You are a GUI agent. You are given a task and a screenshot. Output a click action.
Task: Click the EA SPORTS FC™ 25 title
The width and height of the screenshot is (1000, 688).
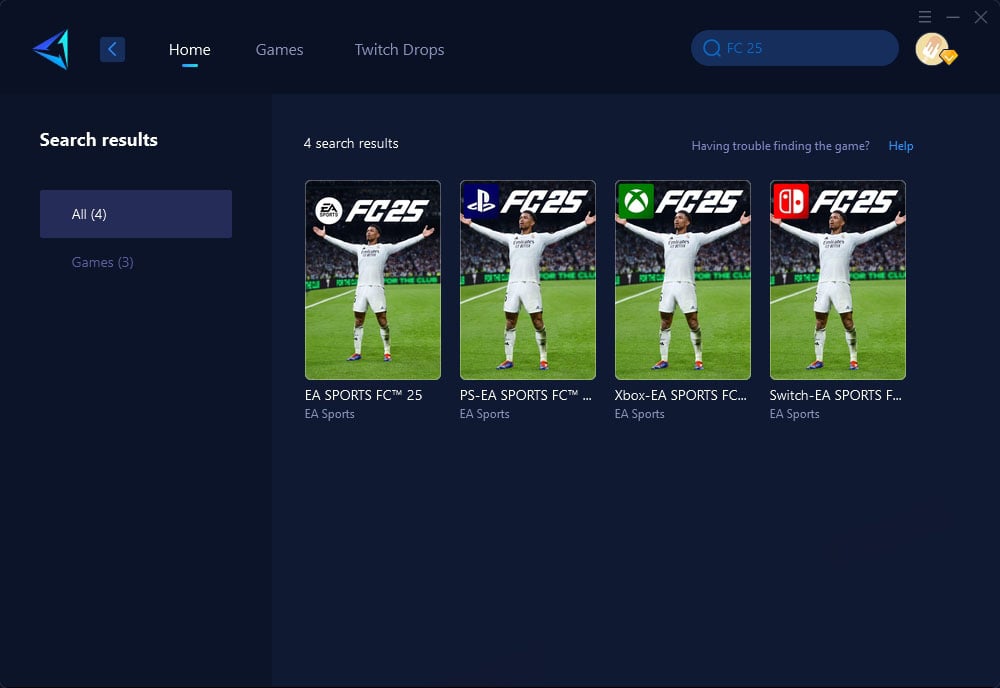click(364, 395)
